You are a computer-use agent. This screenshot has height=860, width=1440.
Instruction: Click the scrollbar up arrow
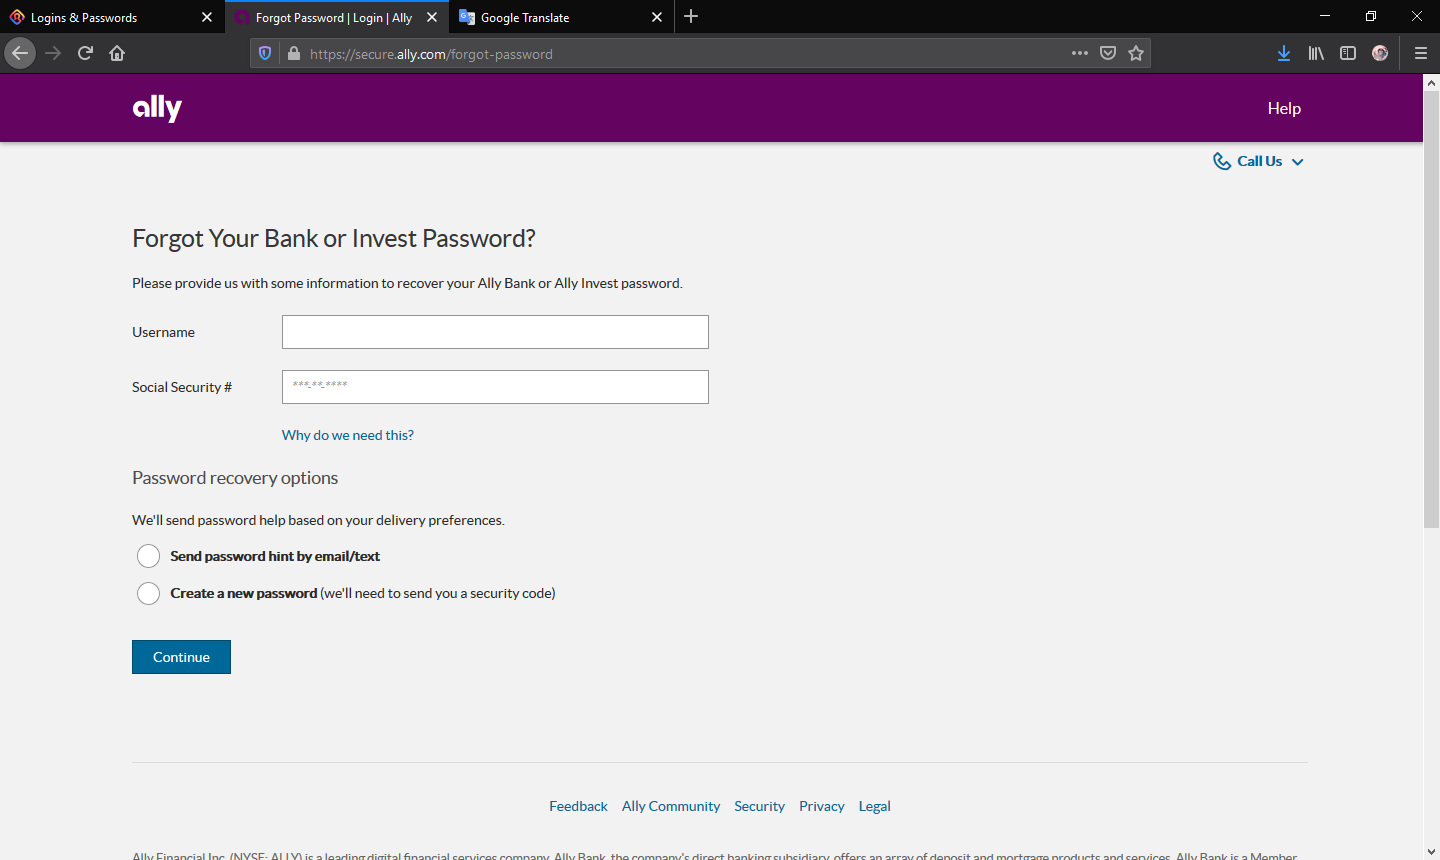coord(1431,82)
